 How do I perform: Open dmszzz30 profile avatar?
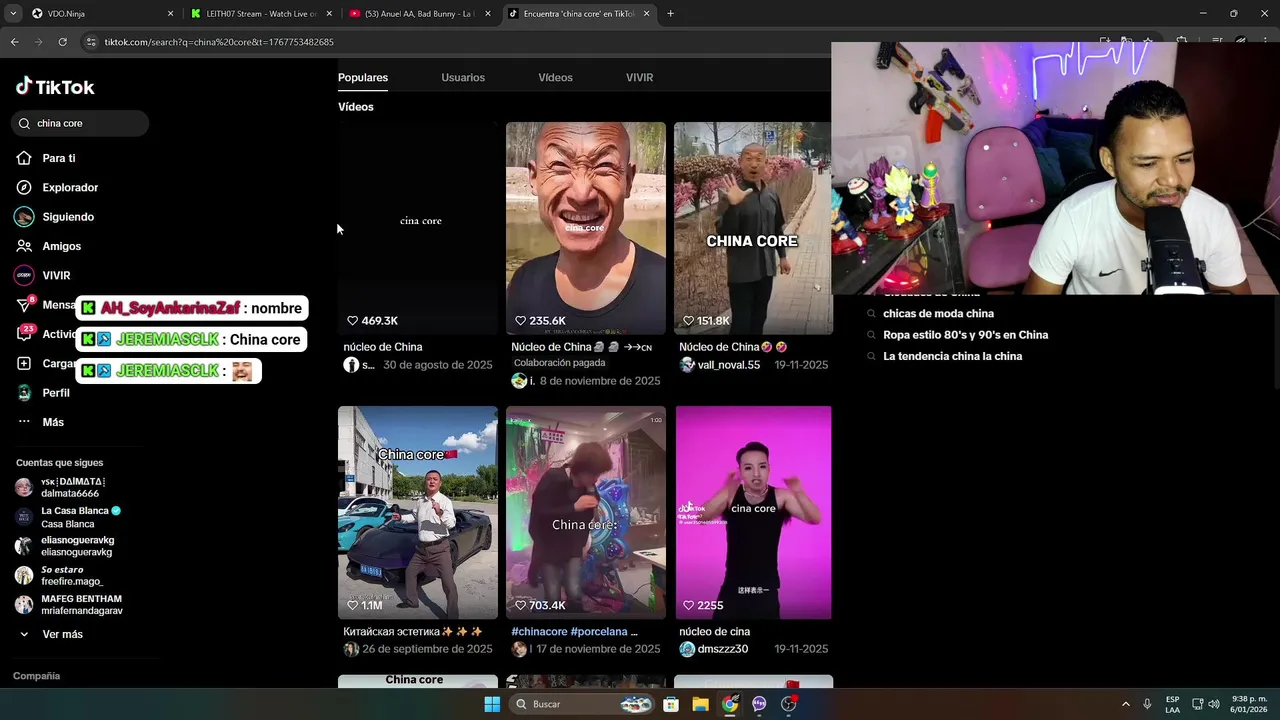(687, 649)
